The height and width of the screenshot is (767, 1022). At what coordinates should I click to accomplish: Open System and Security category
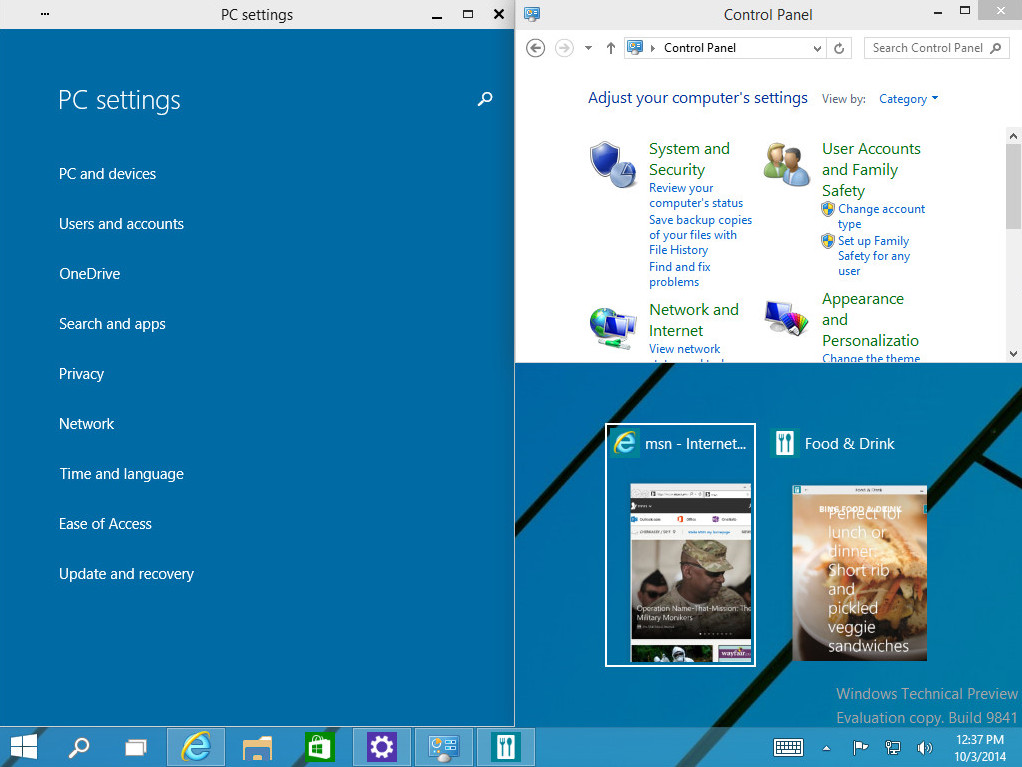coord(689,159)
